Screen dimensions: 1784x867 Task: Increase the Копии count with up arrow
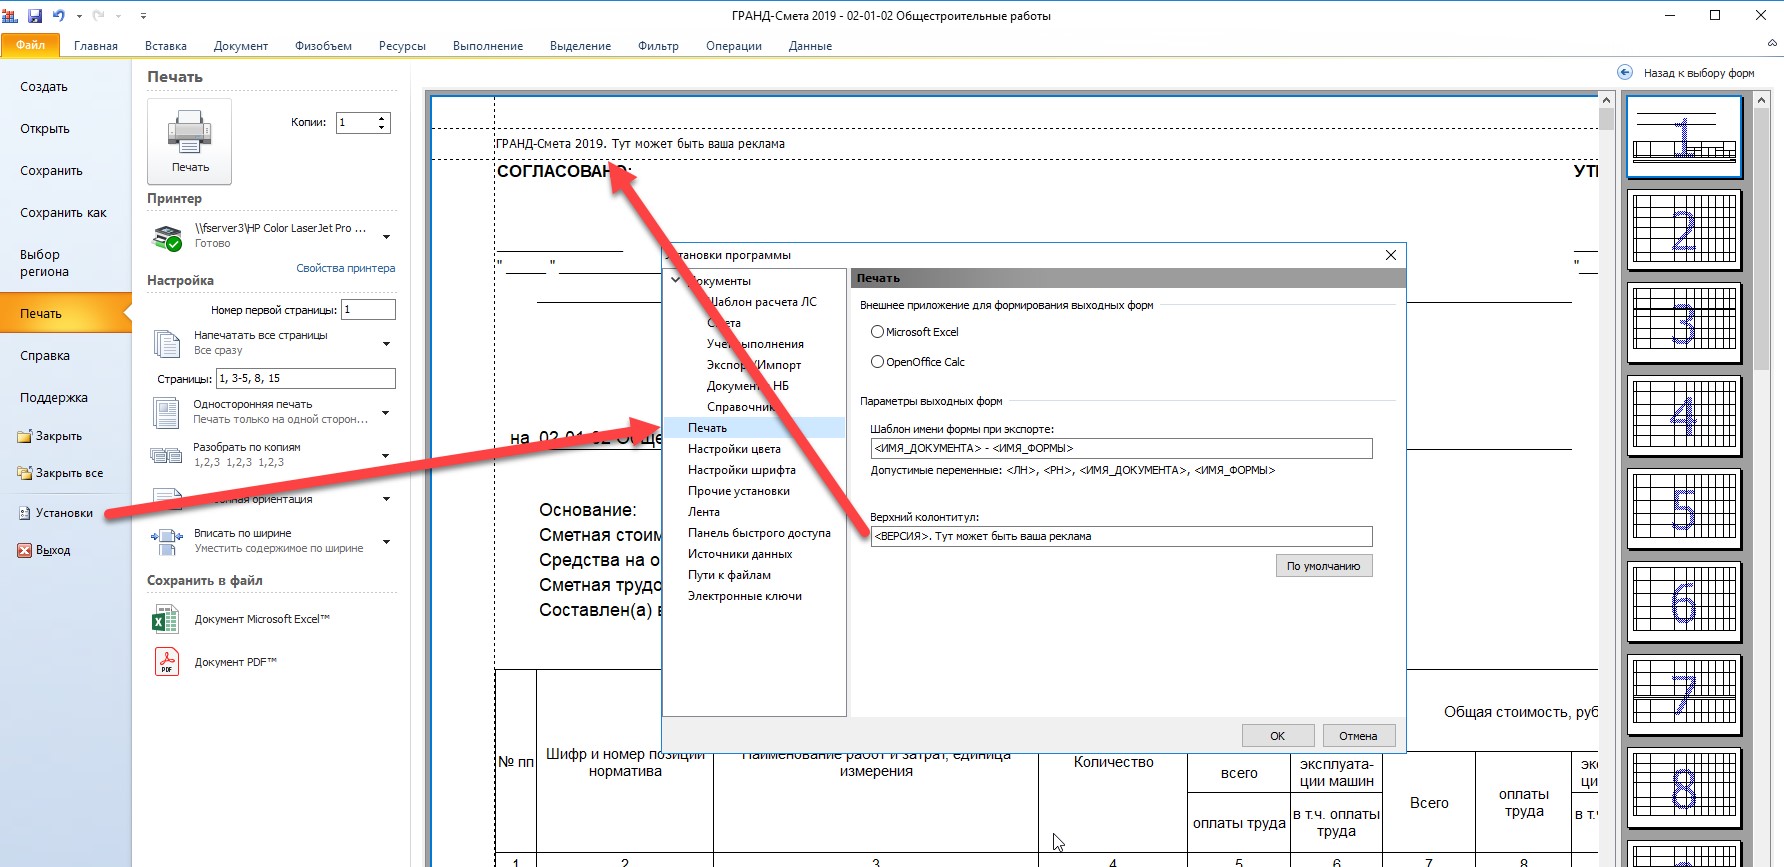click(x=382, y=118)
